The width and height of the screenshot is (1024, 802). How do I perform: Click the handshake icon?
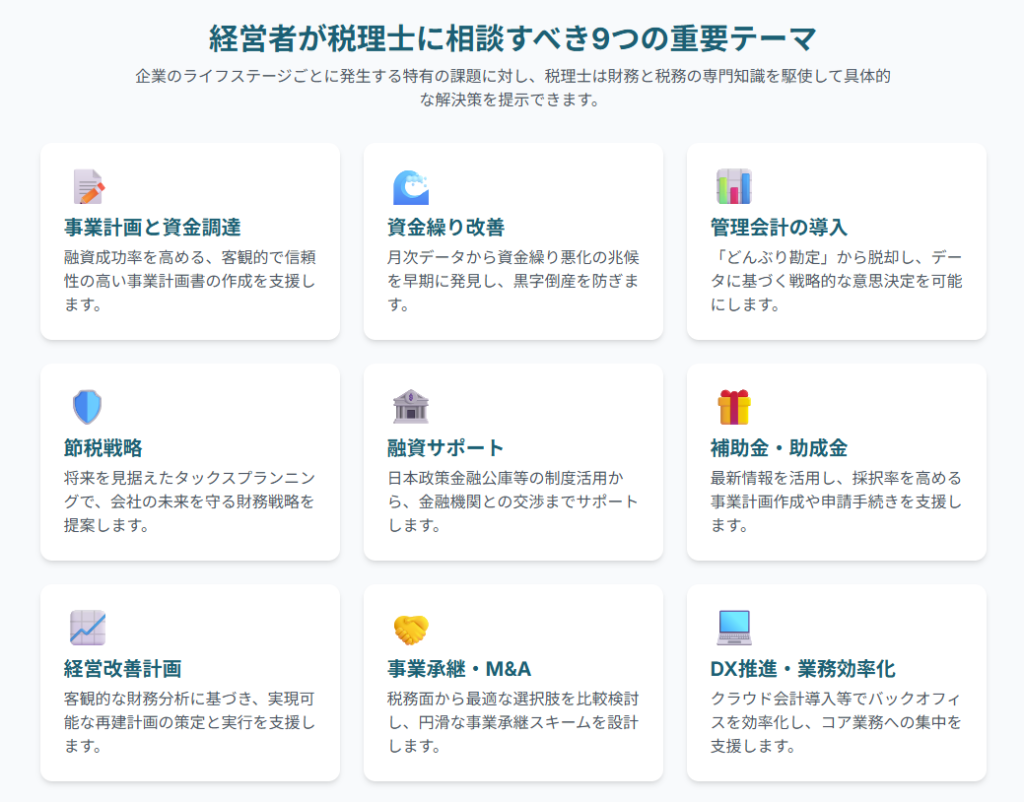pos(410,628)
